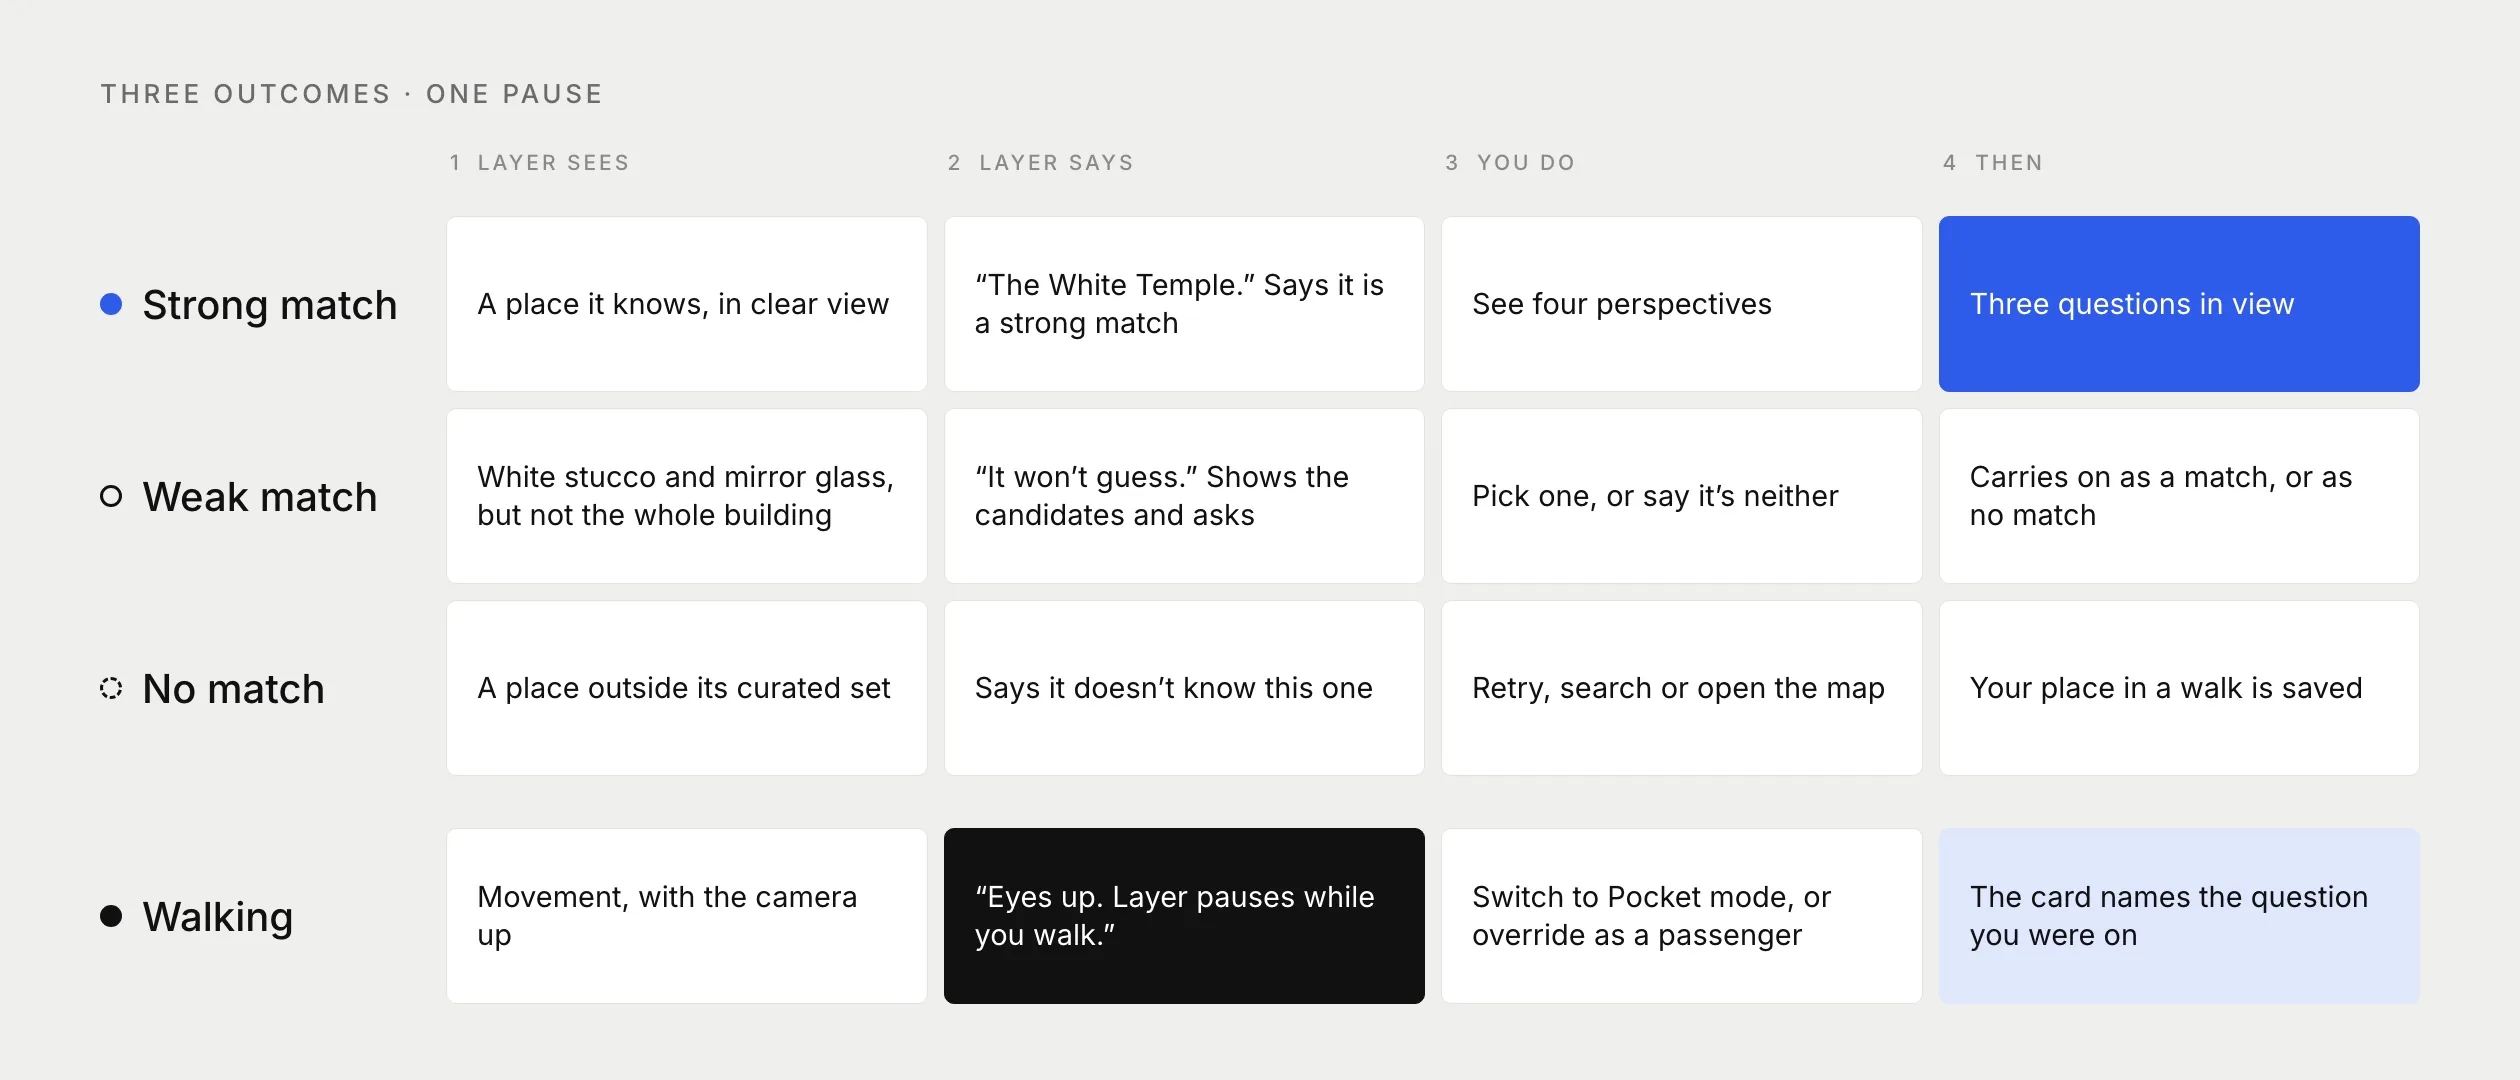This screenshot has height=1080, width=2520.
Task: Click the YOU DO column header
Action: (x=1510, y=163)
